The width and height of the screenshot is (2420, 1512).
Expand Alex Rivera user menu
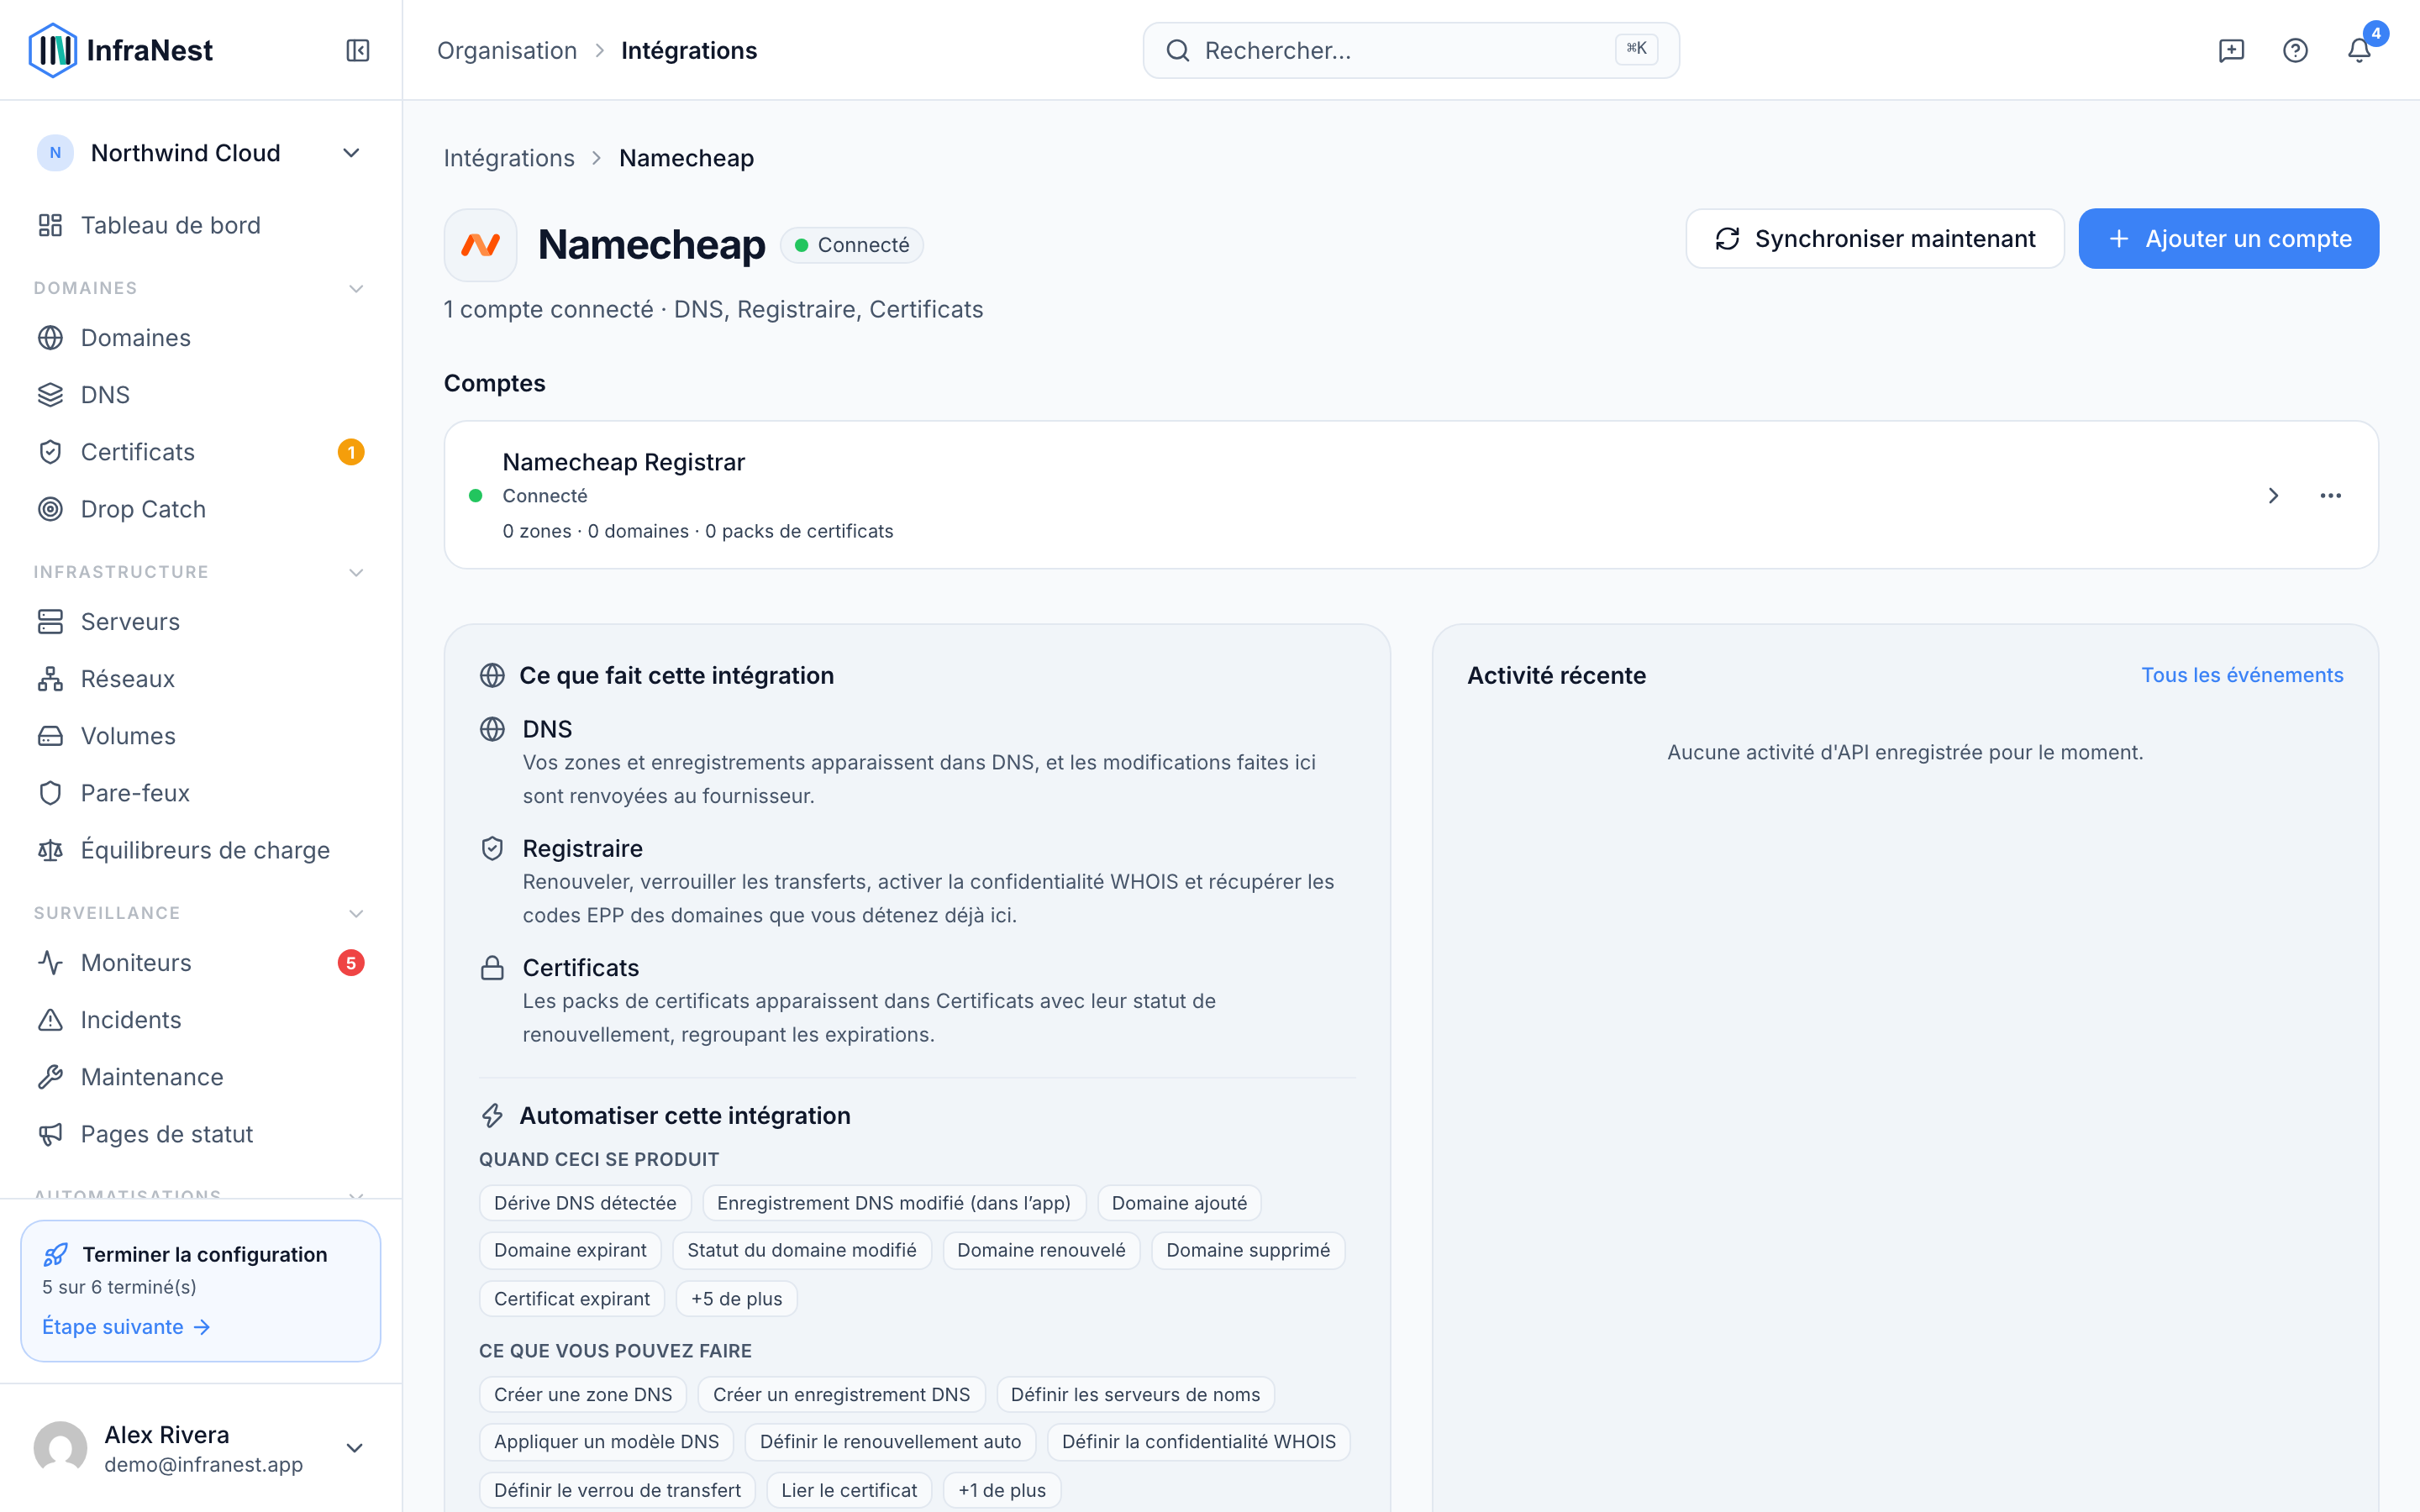click(x=200, y=1448)
